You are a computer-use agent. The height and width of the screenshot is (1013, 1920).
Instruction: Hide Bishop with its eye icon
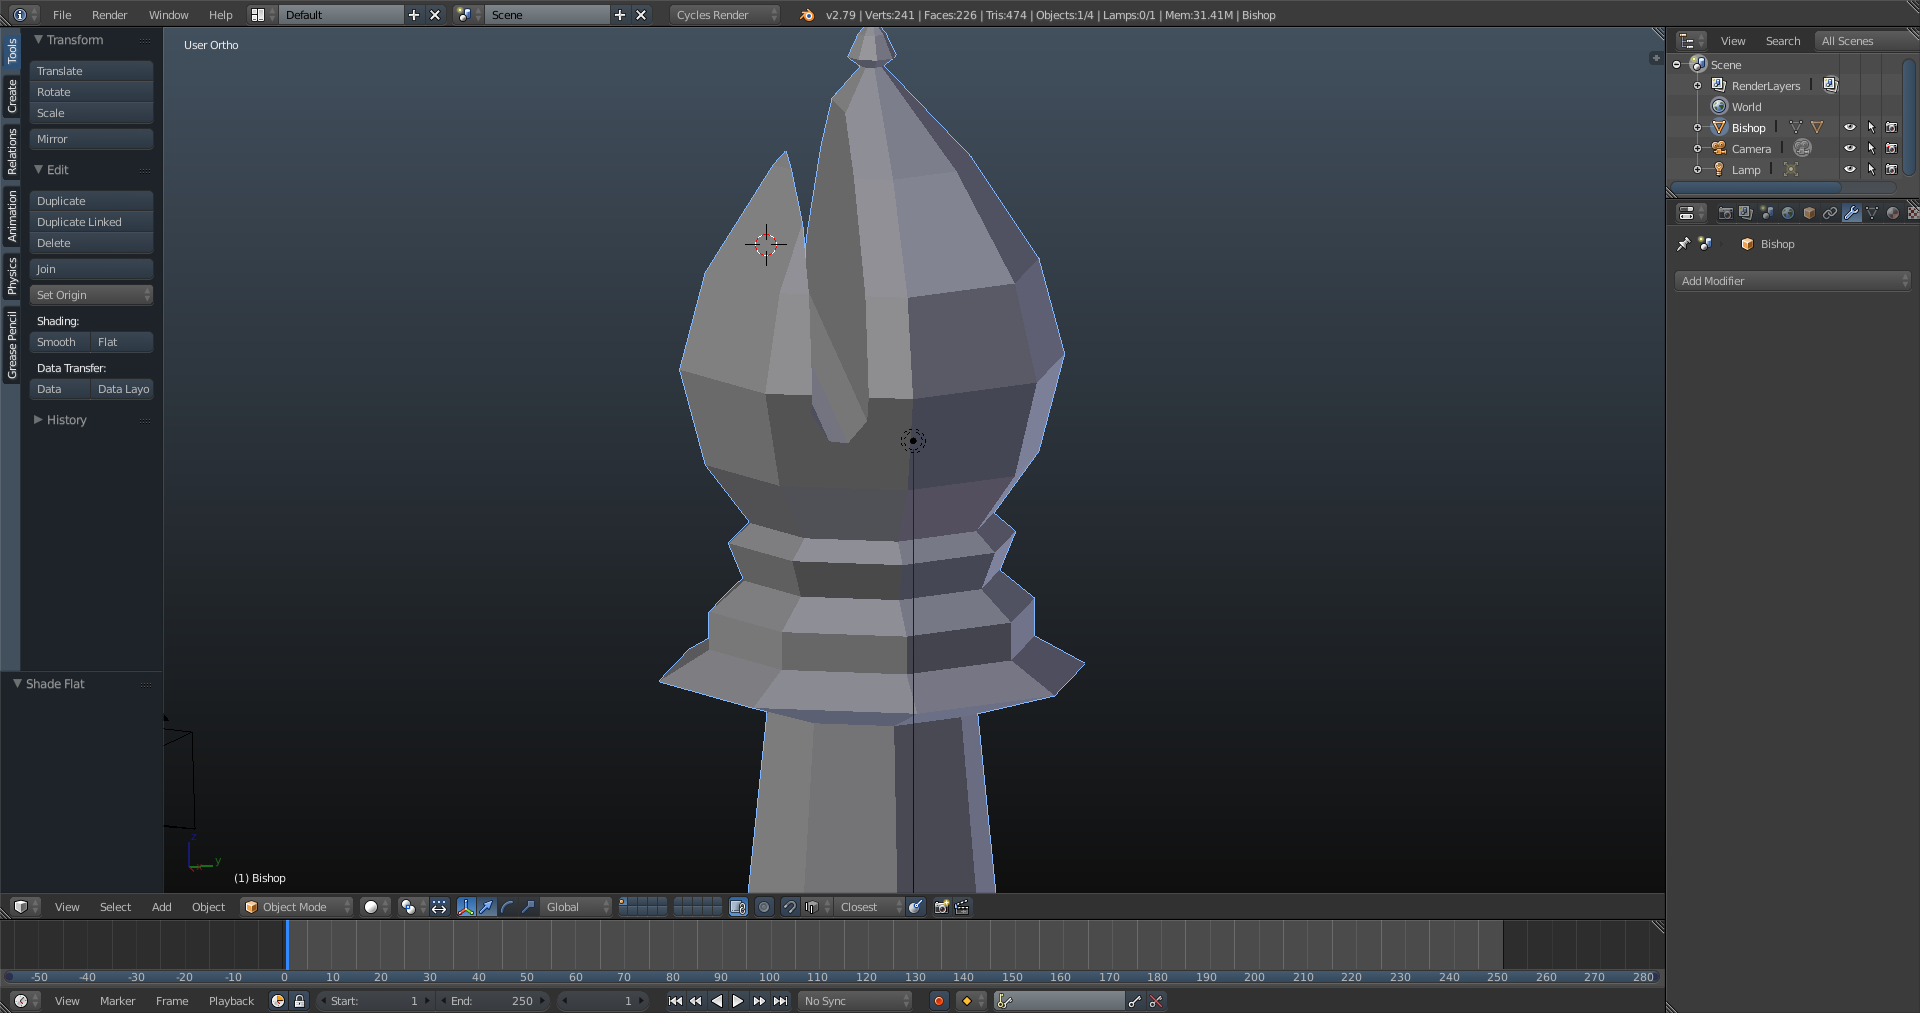click(1850, 128)
